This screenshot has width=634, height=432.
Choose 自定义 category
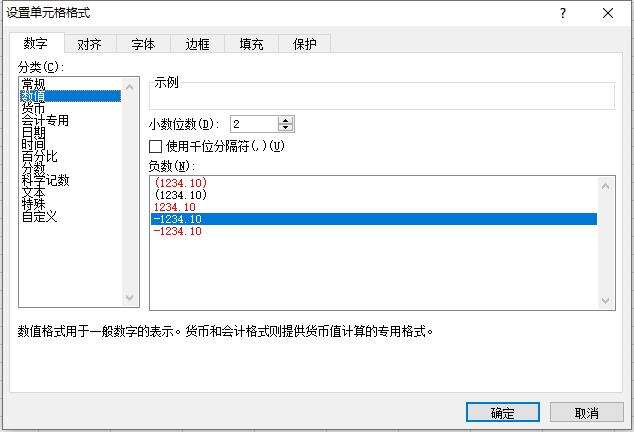[x=39, y=217]
